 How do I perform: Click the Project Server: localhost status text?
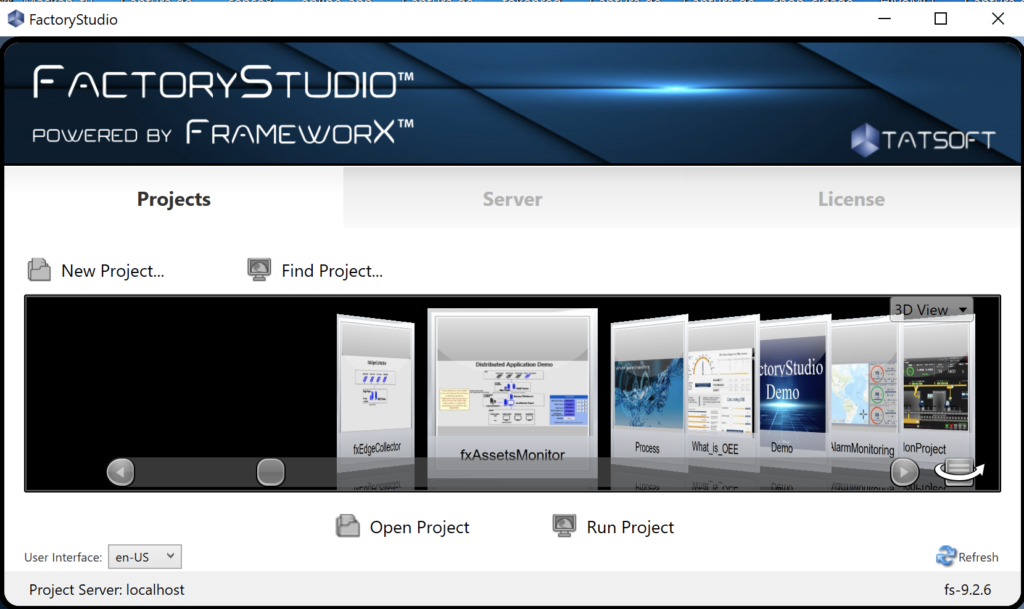point(106,589)
